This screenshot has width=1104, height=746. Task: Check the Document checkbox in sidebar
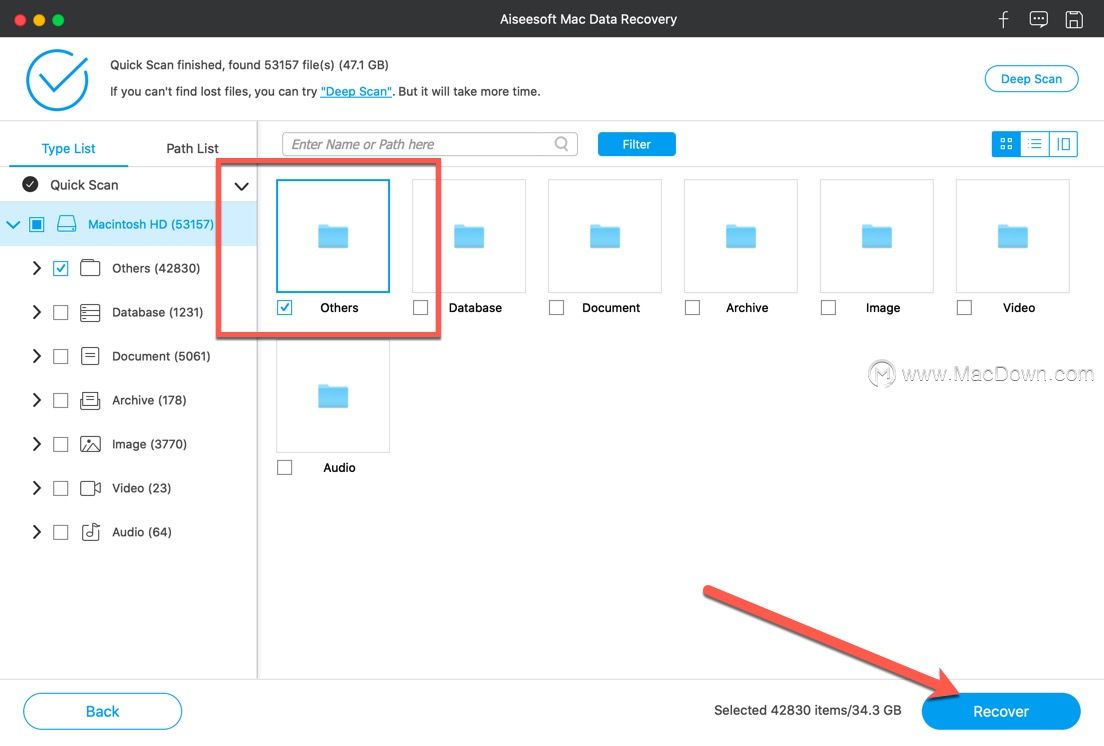(61, 356)
